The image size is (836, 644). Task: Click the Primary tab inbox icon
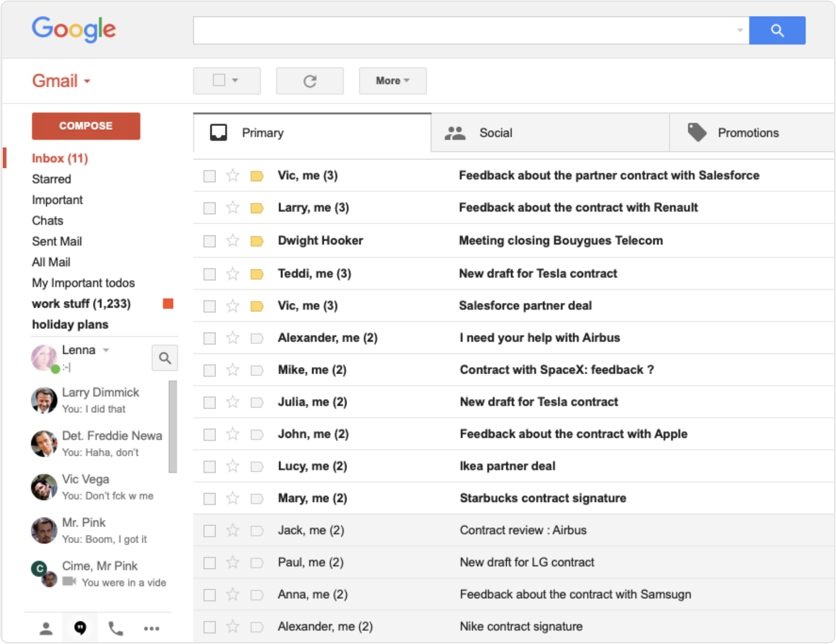coord(219,133)
